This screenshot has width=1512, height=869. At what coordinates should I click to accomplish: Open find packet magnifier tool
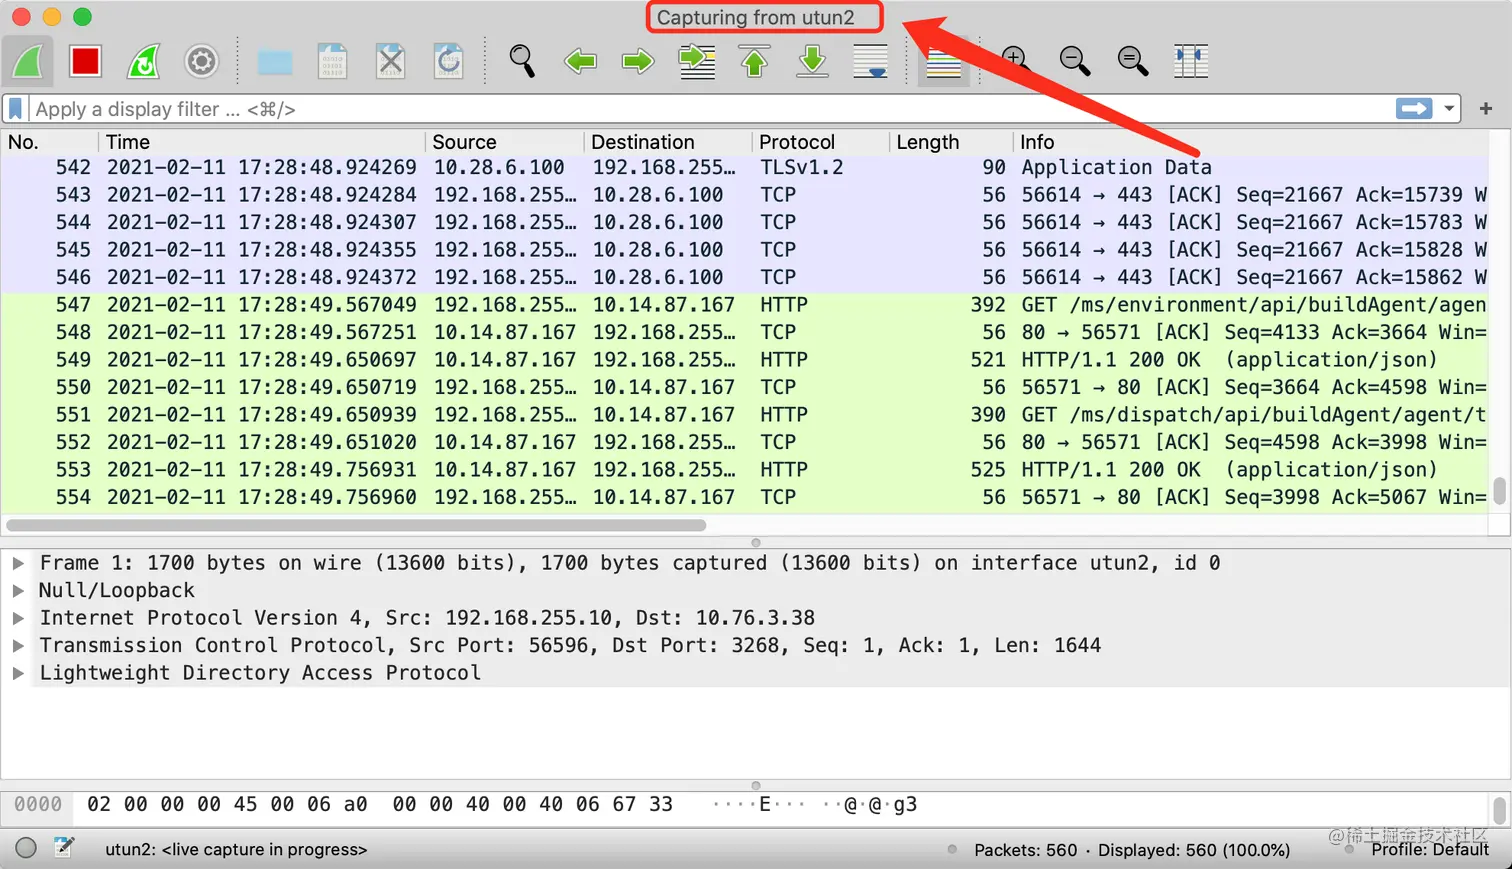pyautogui.click(x=522, y=61)
